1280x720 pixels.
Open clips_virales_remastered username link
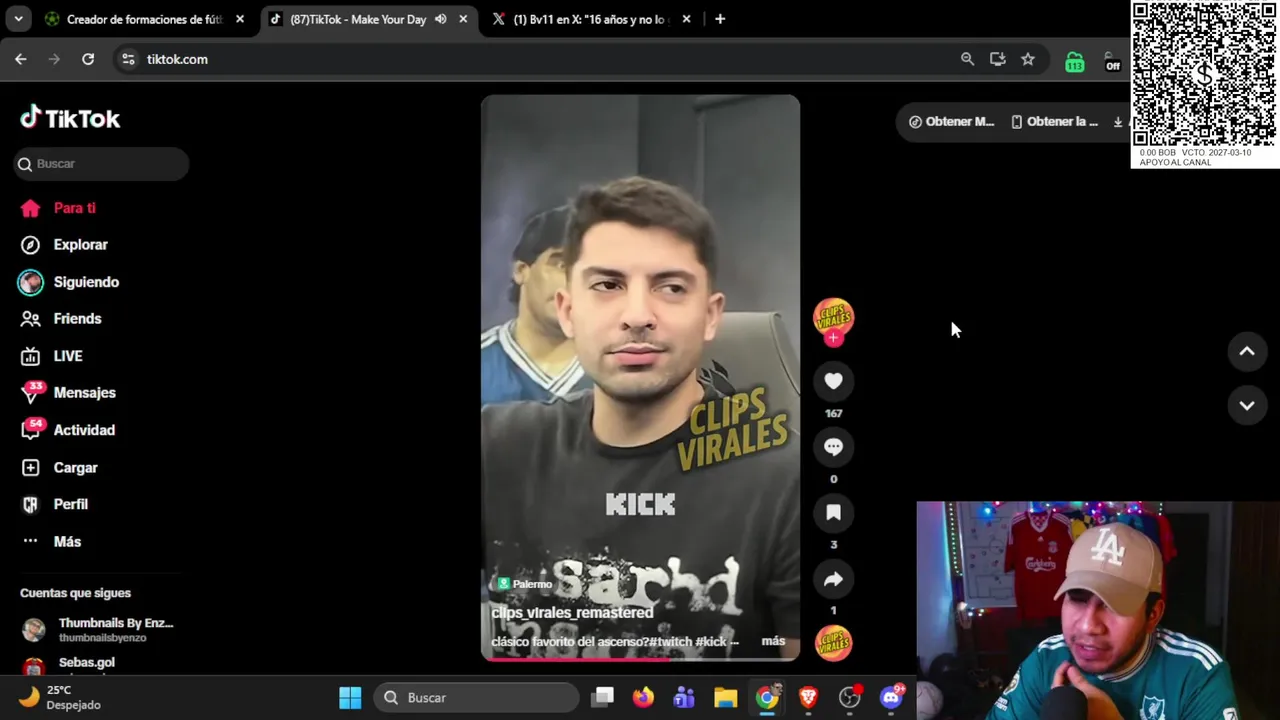tap(572, 613)
